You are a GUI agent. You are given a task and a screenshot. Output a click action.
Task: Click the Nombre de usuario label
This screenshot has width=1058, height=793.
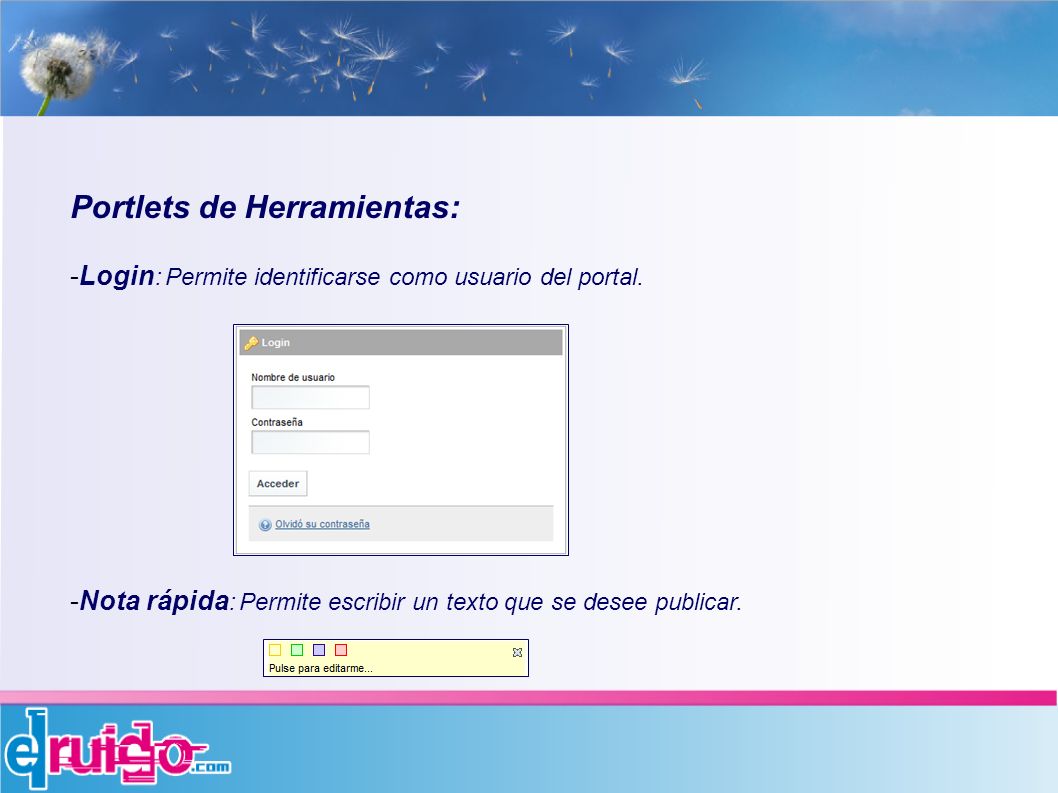293,377
